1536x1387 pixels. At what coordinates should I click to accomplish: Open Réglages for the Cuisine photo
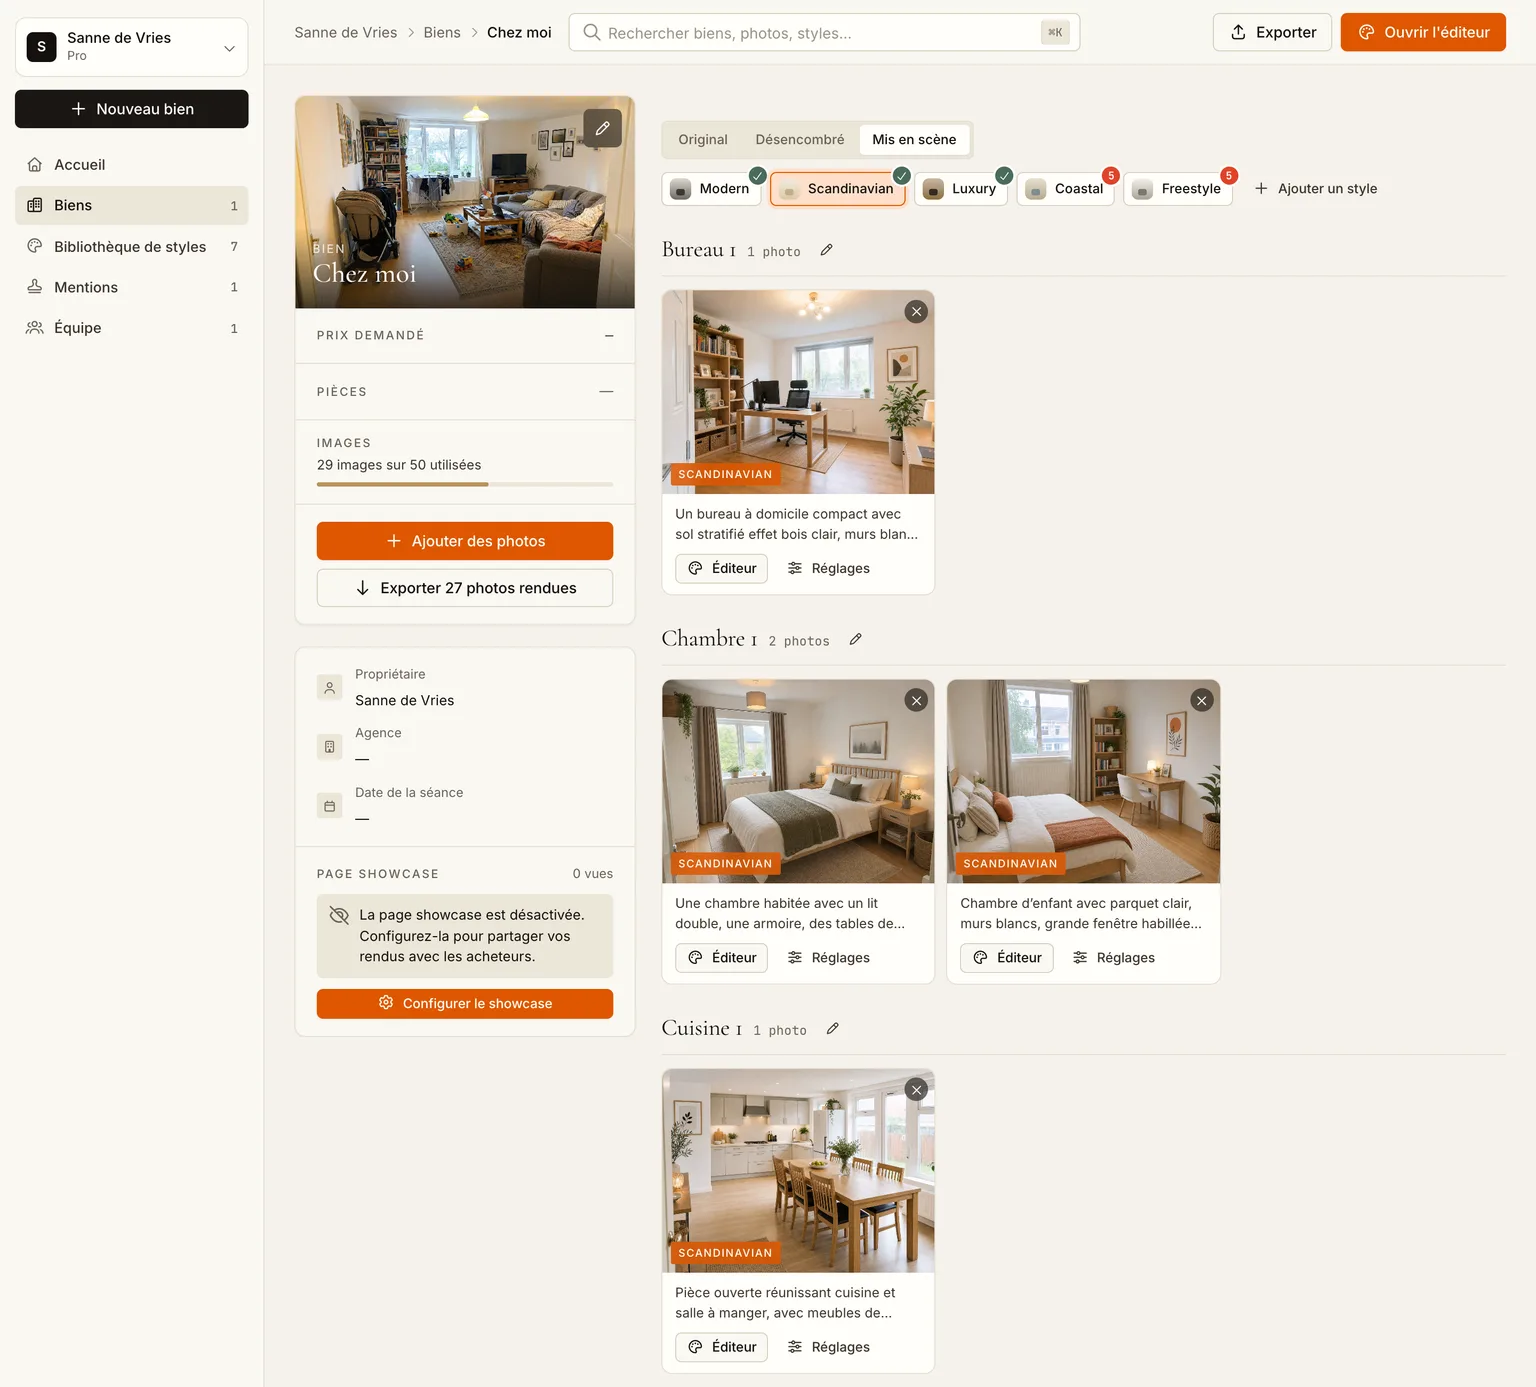[x=829, y=1347]
